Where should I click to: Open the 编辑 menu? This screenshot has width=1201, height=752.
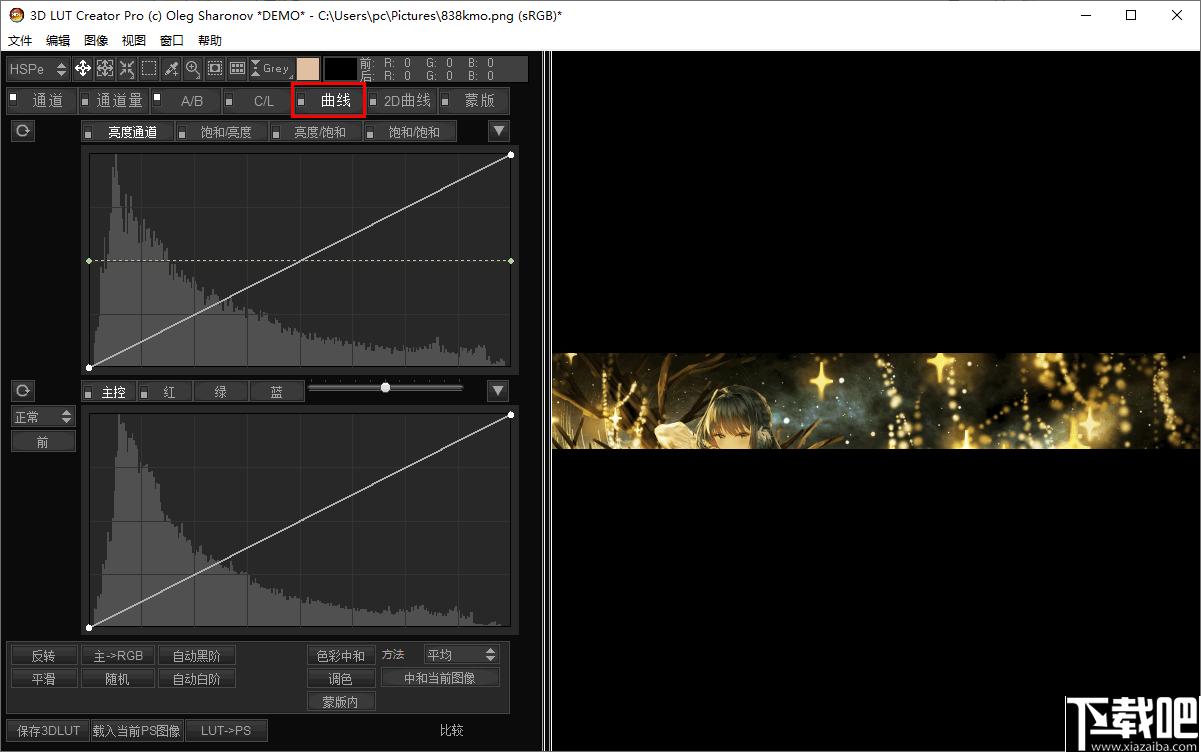[58, 41]
